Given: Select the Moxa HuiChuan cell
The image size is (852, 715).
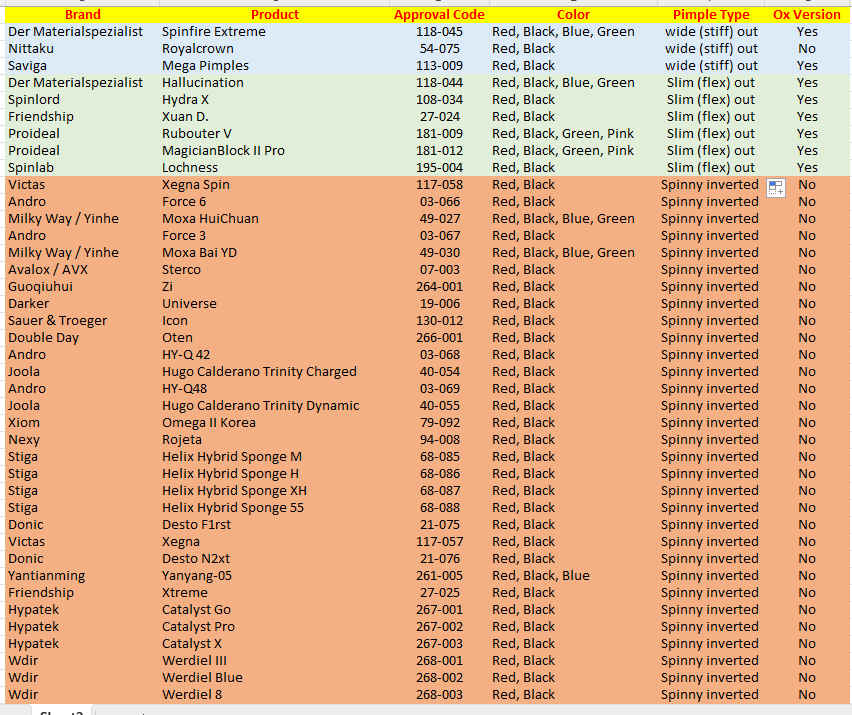Looking at the screenshot, I should point(275,218).
